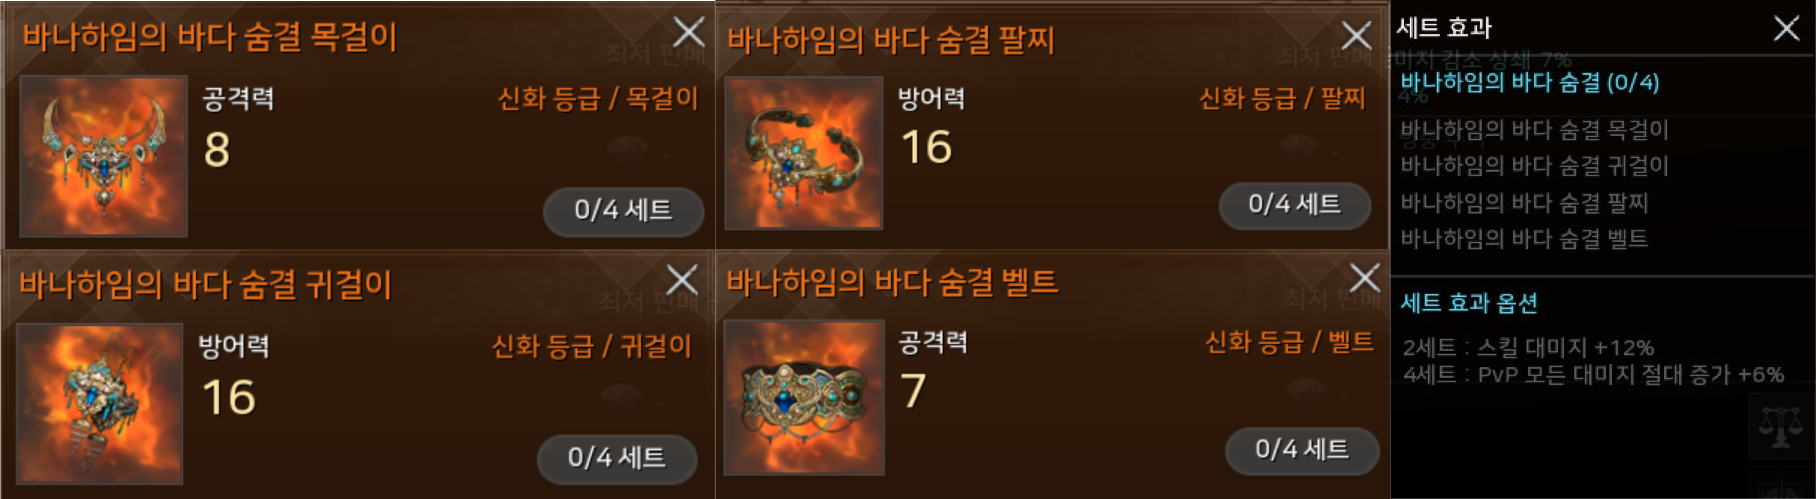Open 0/4 세트 button on 귀걸이 card
The image size is (1816, 499).
617,458
